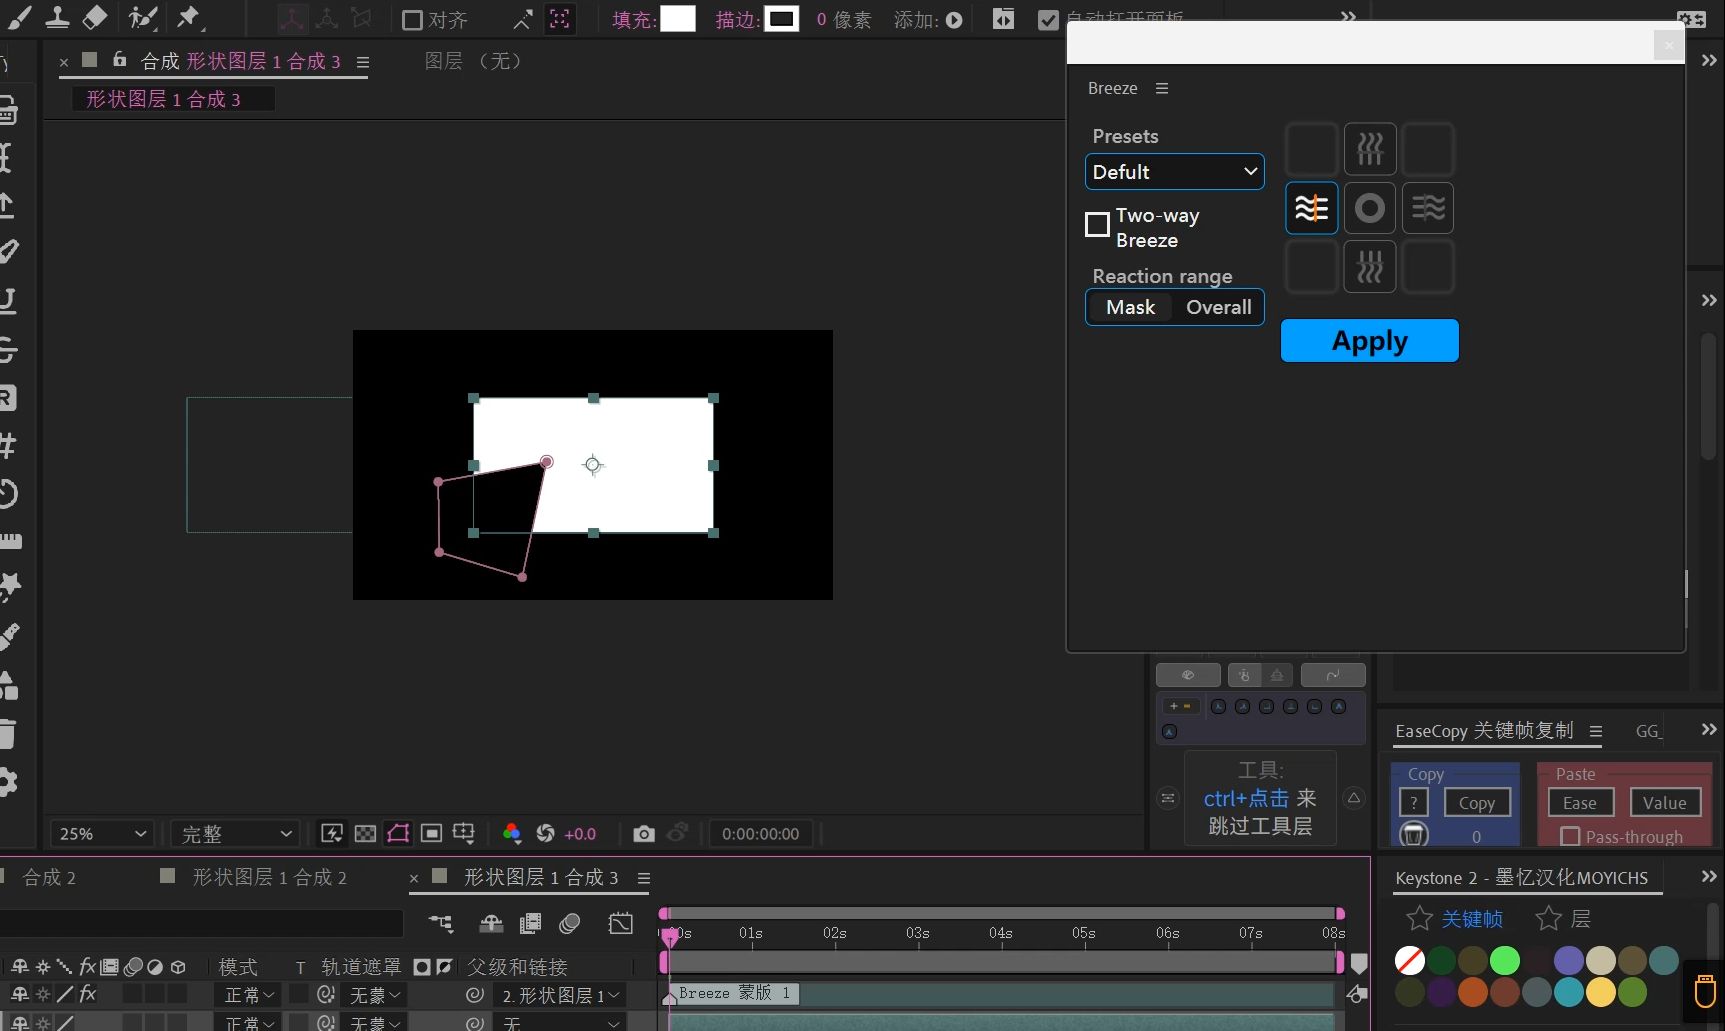The image size is (1725, 1031).
Task: Open the Breeze Presets dropdown
Action: pyautogui.click(x=1174, y=171)
